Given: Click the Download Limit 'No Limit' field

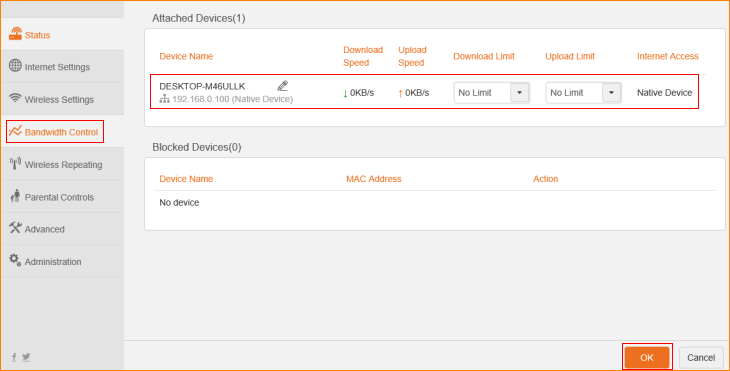Looking at the screenshot, I should pyautogui.click(x=492, y=93).
